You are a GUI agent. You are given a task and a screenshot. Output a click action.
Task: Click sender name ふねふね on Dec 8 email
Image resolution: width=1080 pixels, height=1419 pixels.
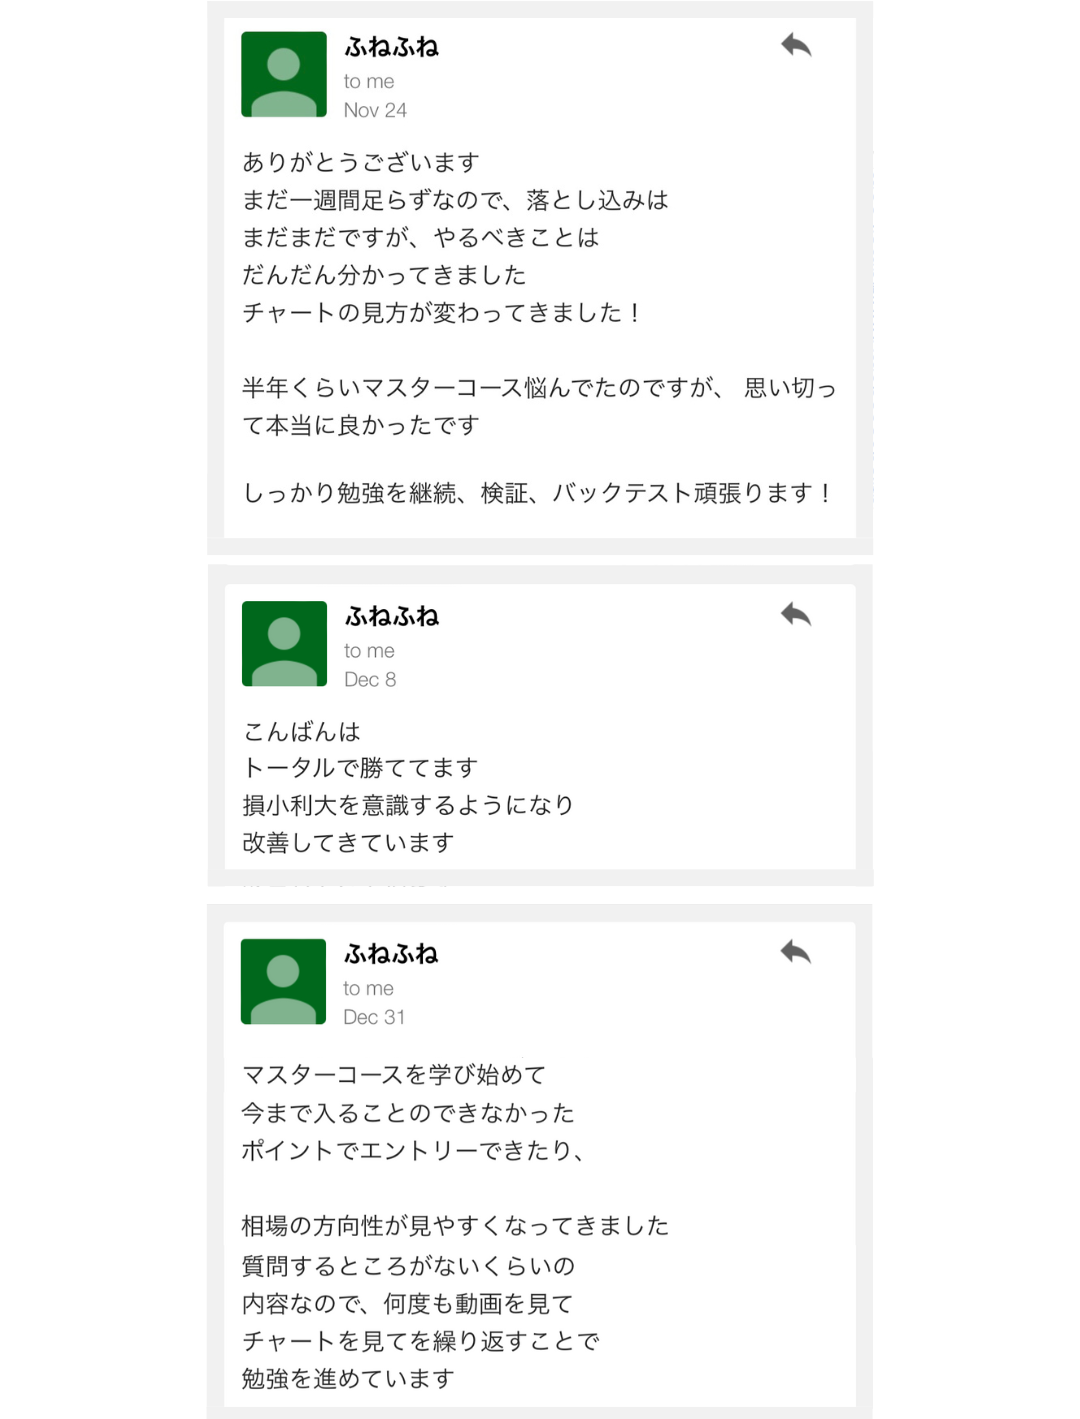[392, 616]
